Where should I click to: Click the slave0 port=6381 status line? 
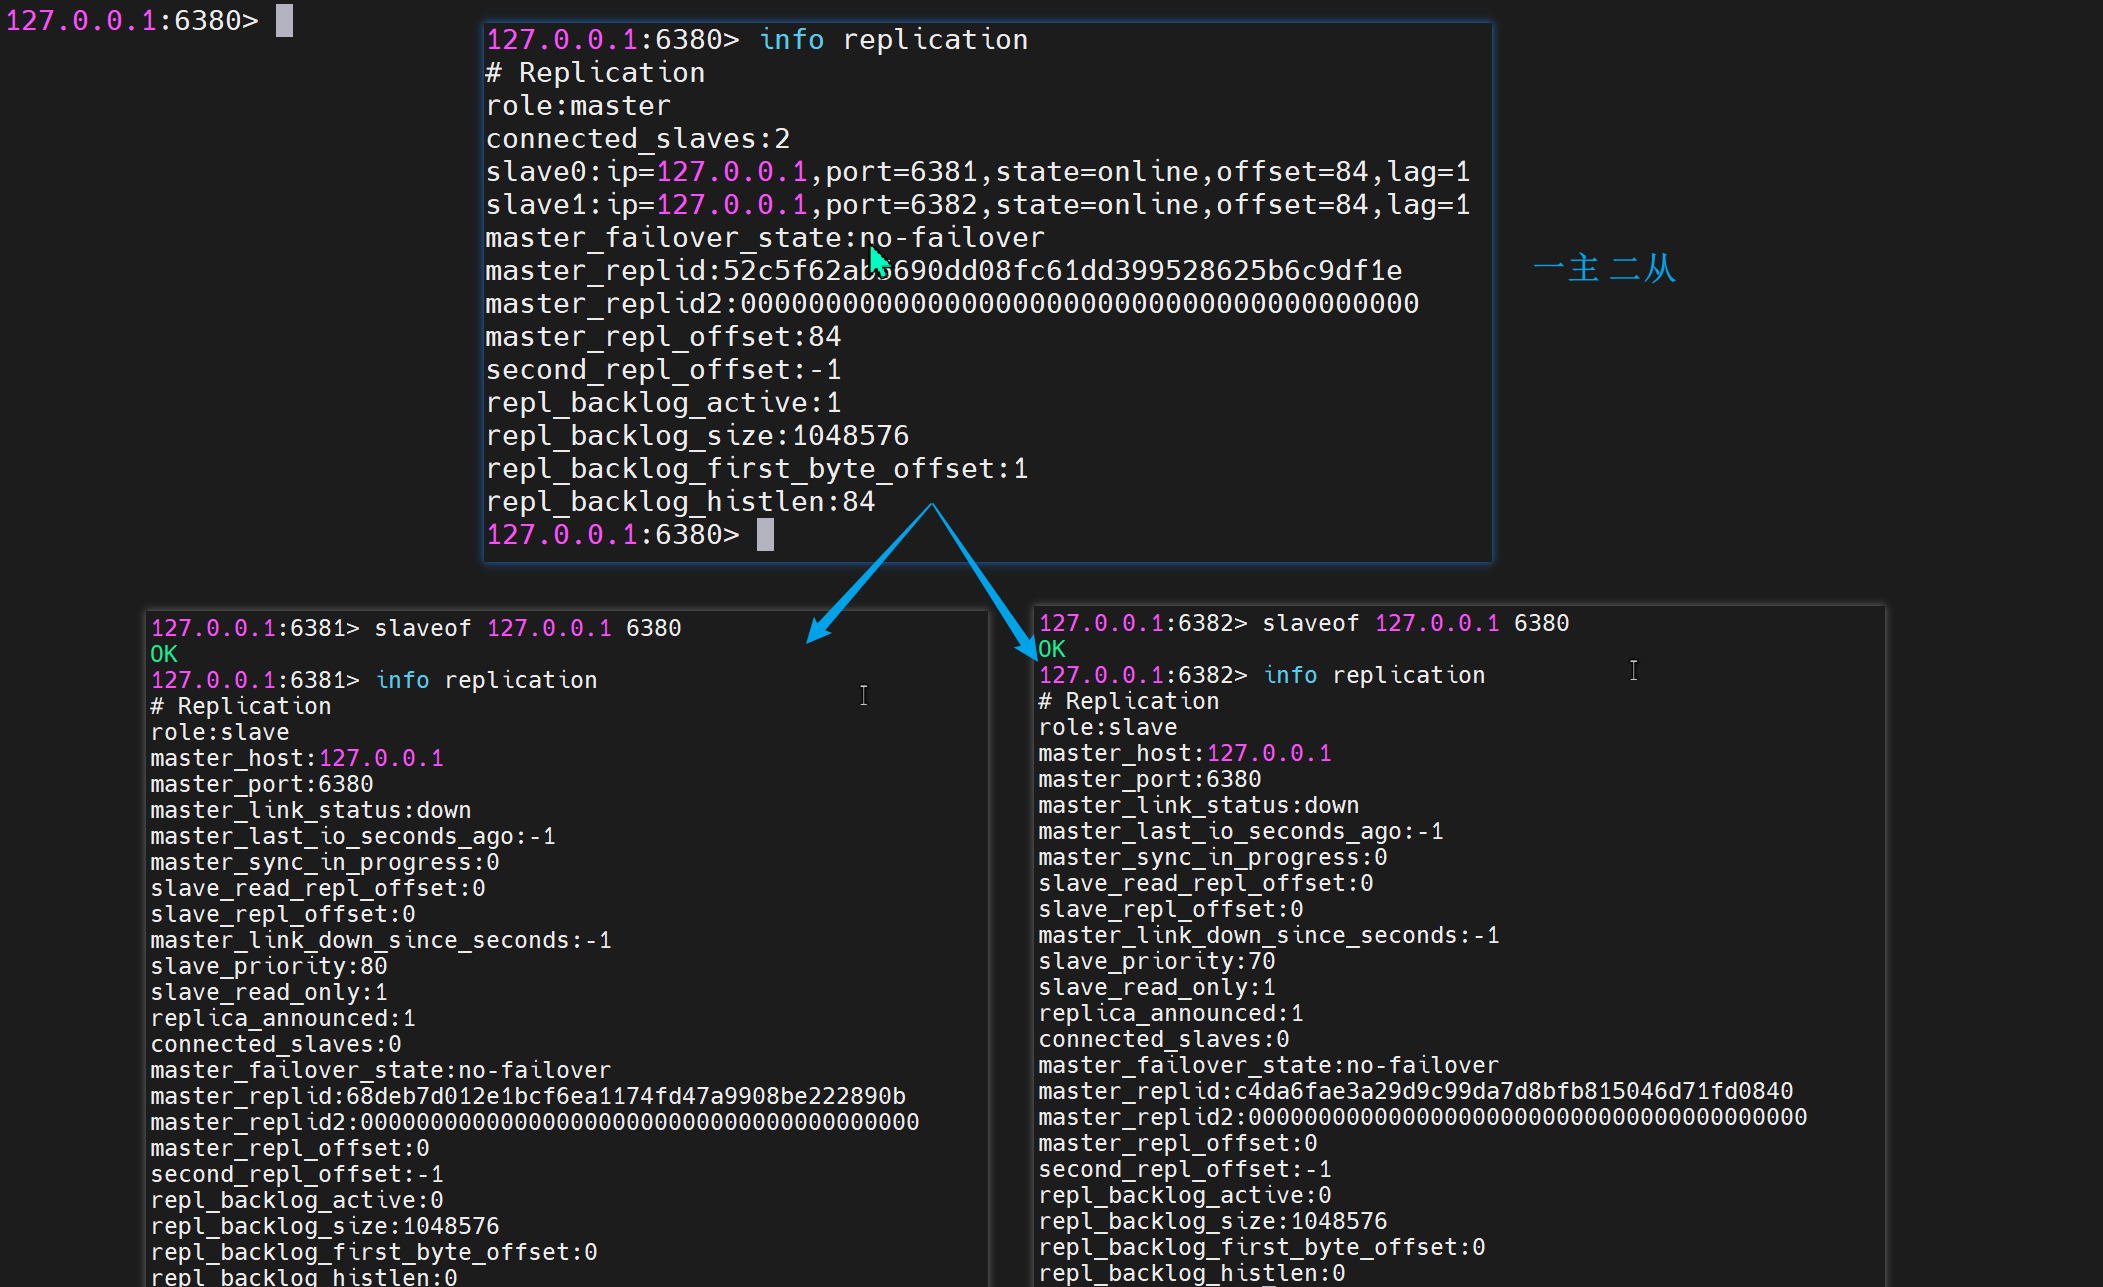click(x=978, y=172)
